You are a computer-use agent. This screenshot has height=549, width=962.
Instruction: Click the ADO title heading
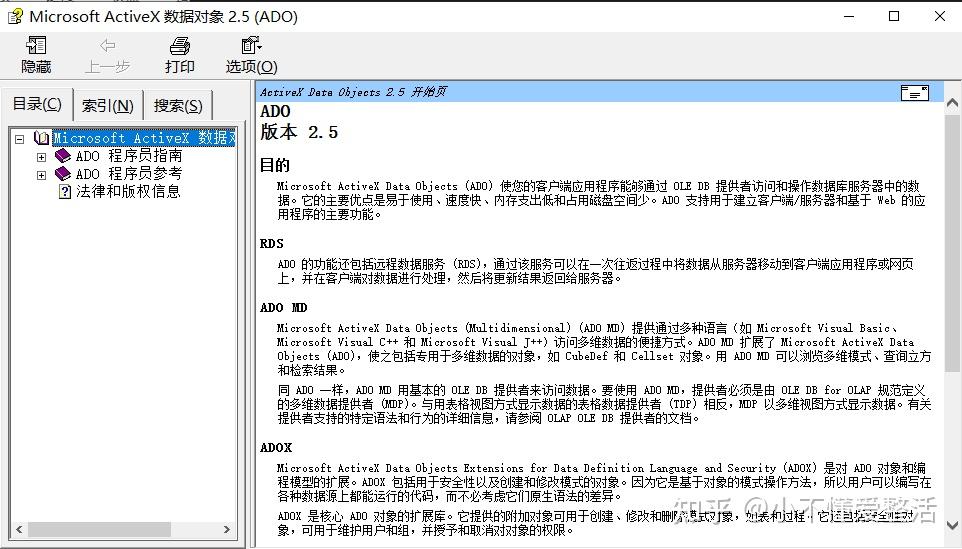click(275, 111)
